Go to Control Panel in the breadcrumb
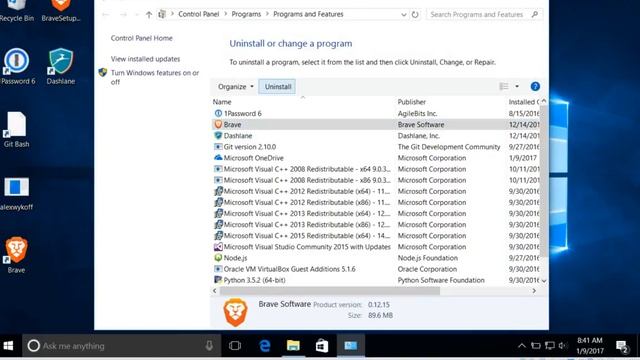This screenshot has height=360, width=640. pyautogui.click(x=199, y=14)
